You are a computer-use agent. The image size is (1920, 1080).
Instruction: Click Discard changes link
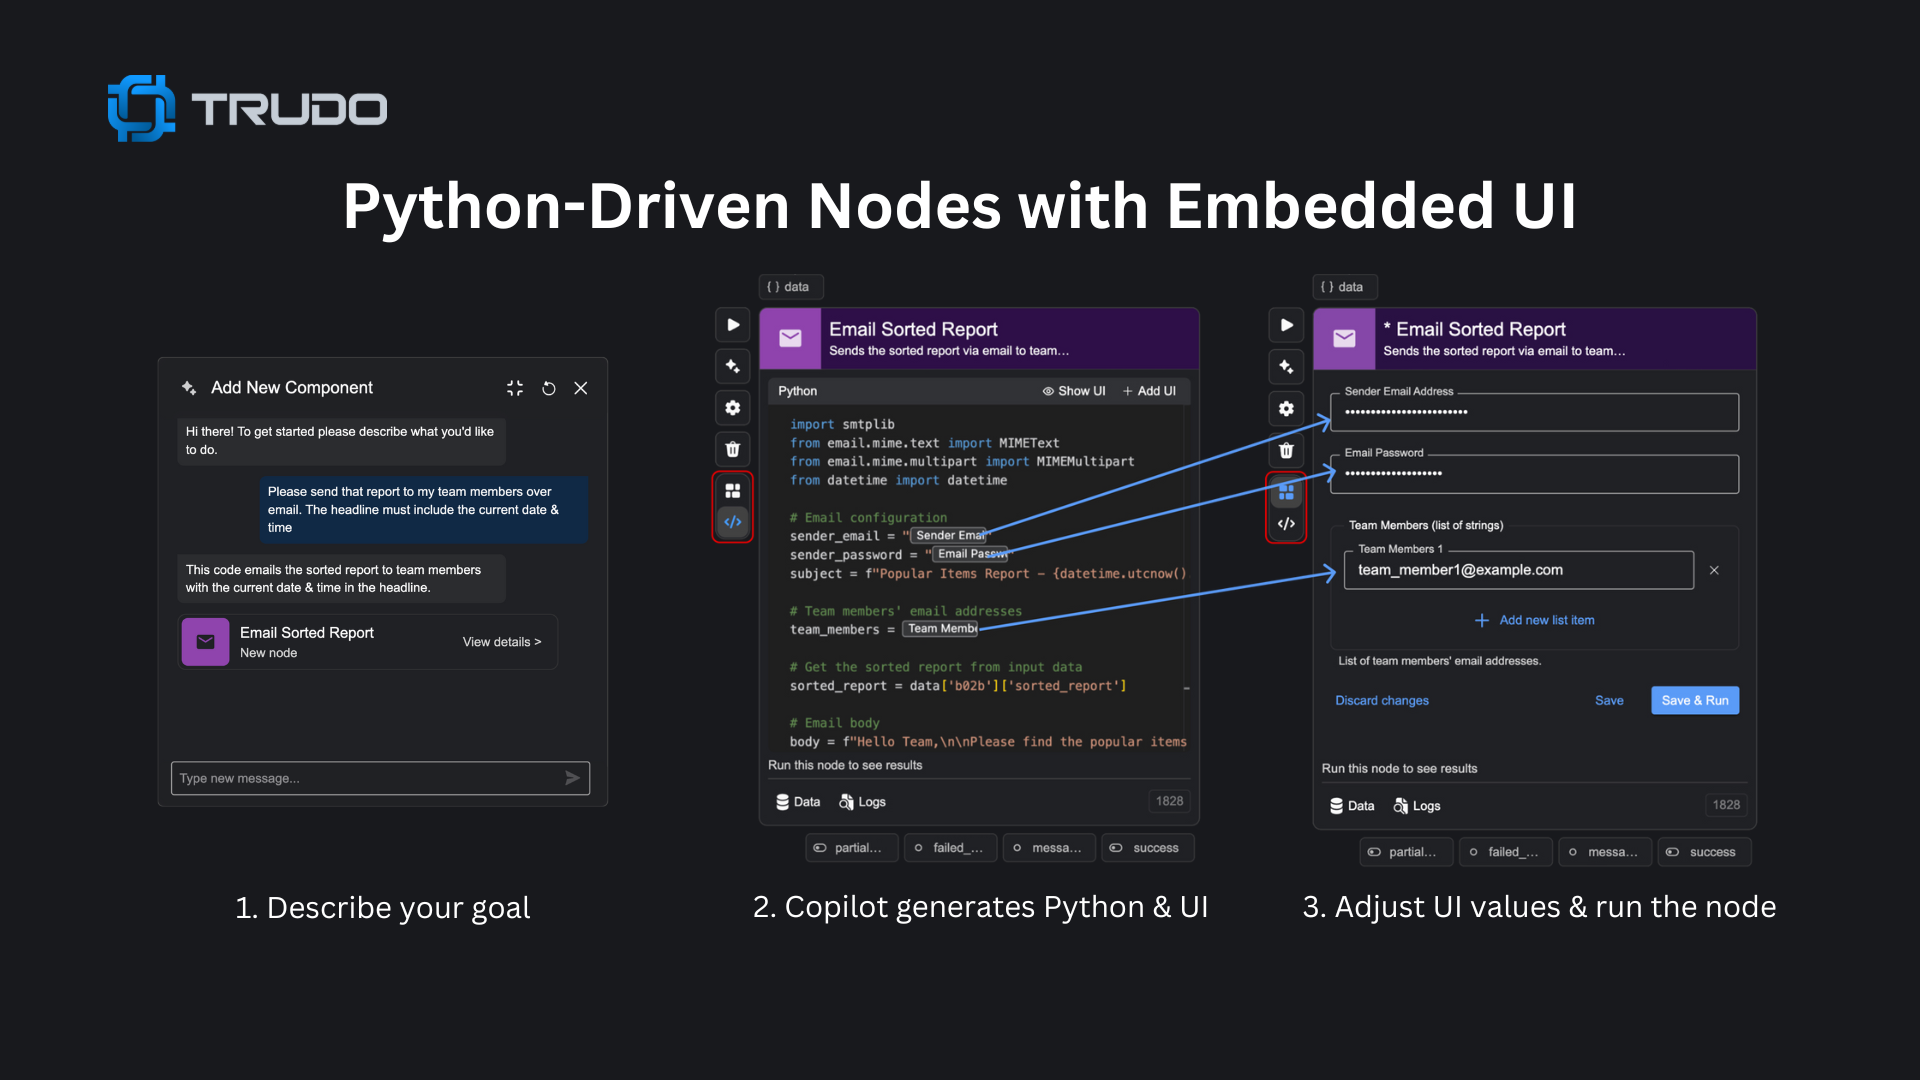click(x=1382, y=700)
